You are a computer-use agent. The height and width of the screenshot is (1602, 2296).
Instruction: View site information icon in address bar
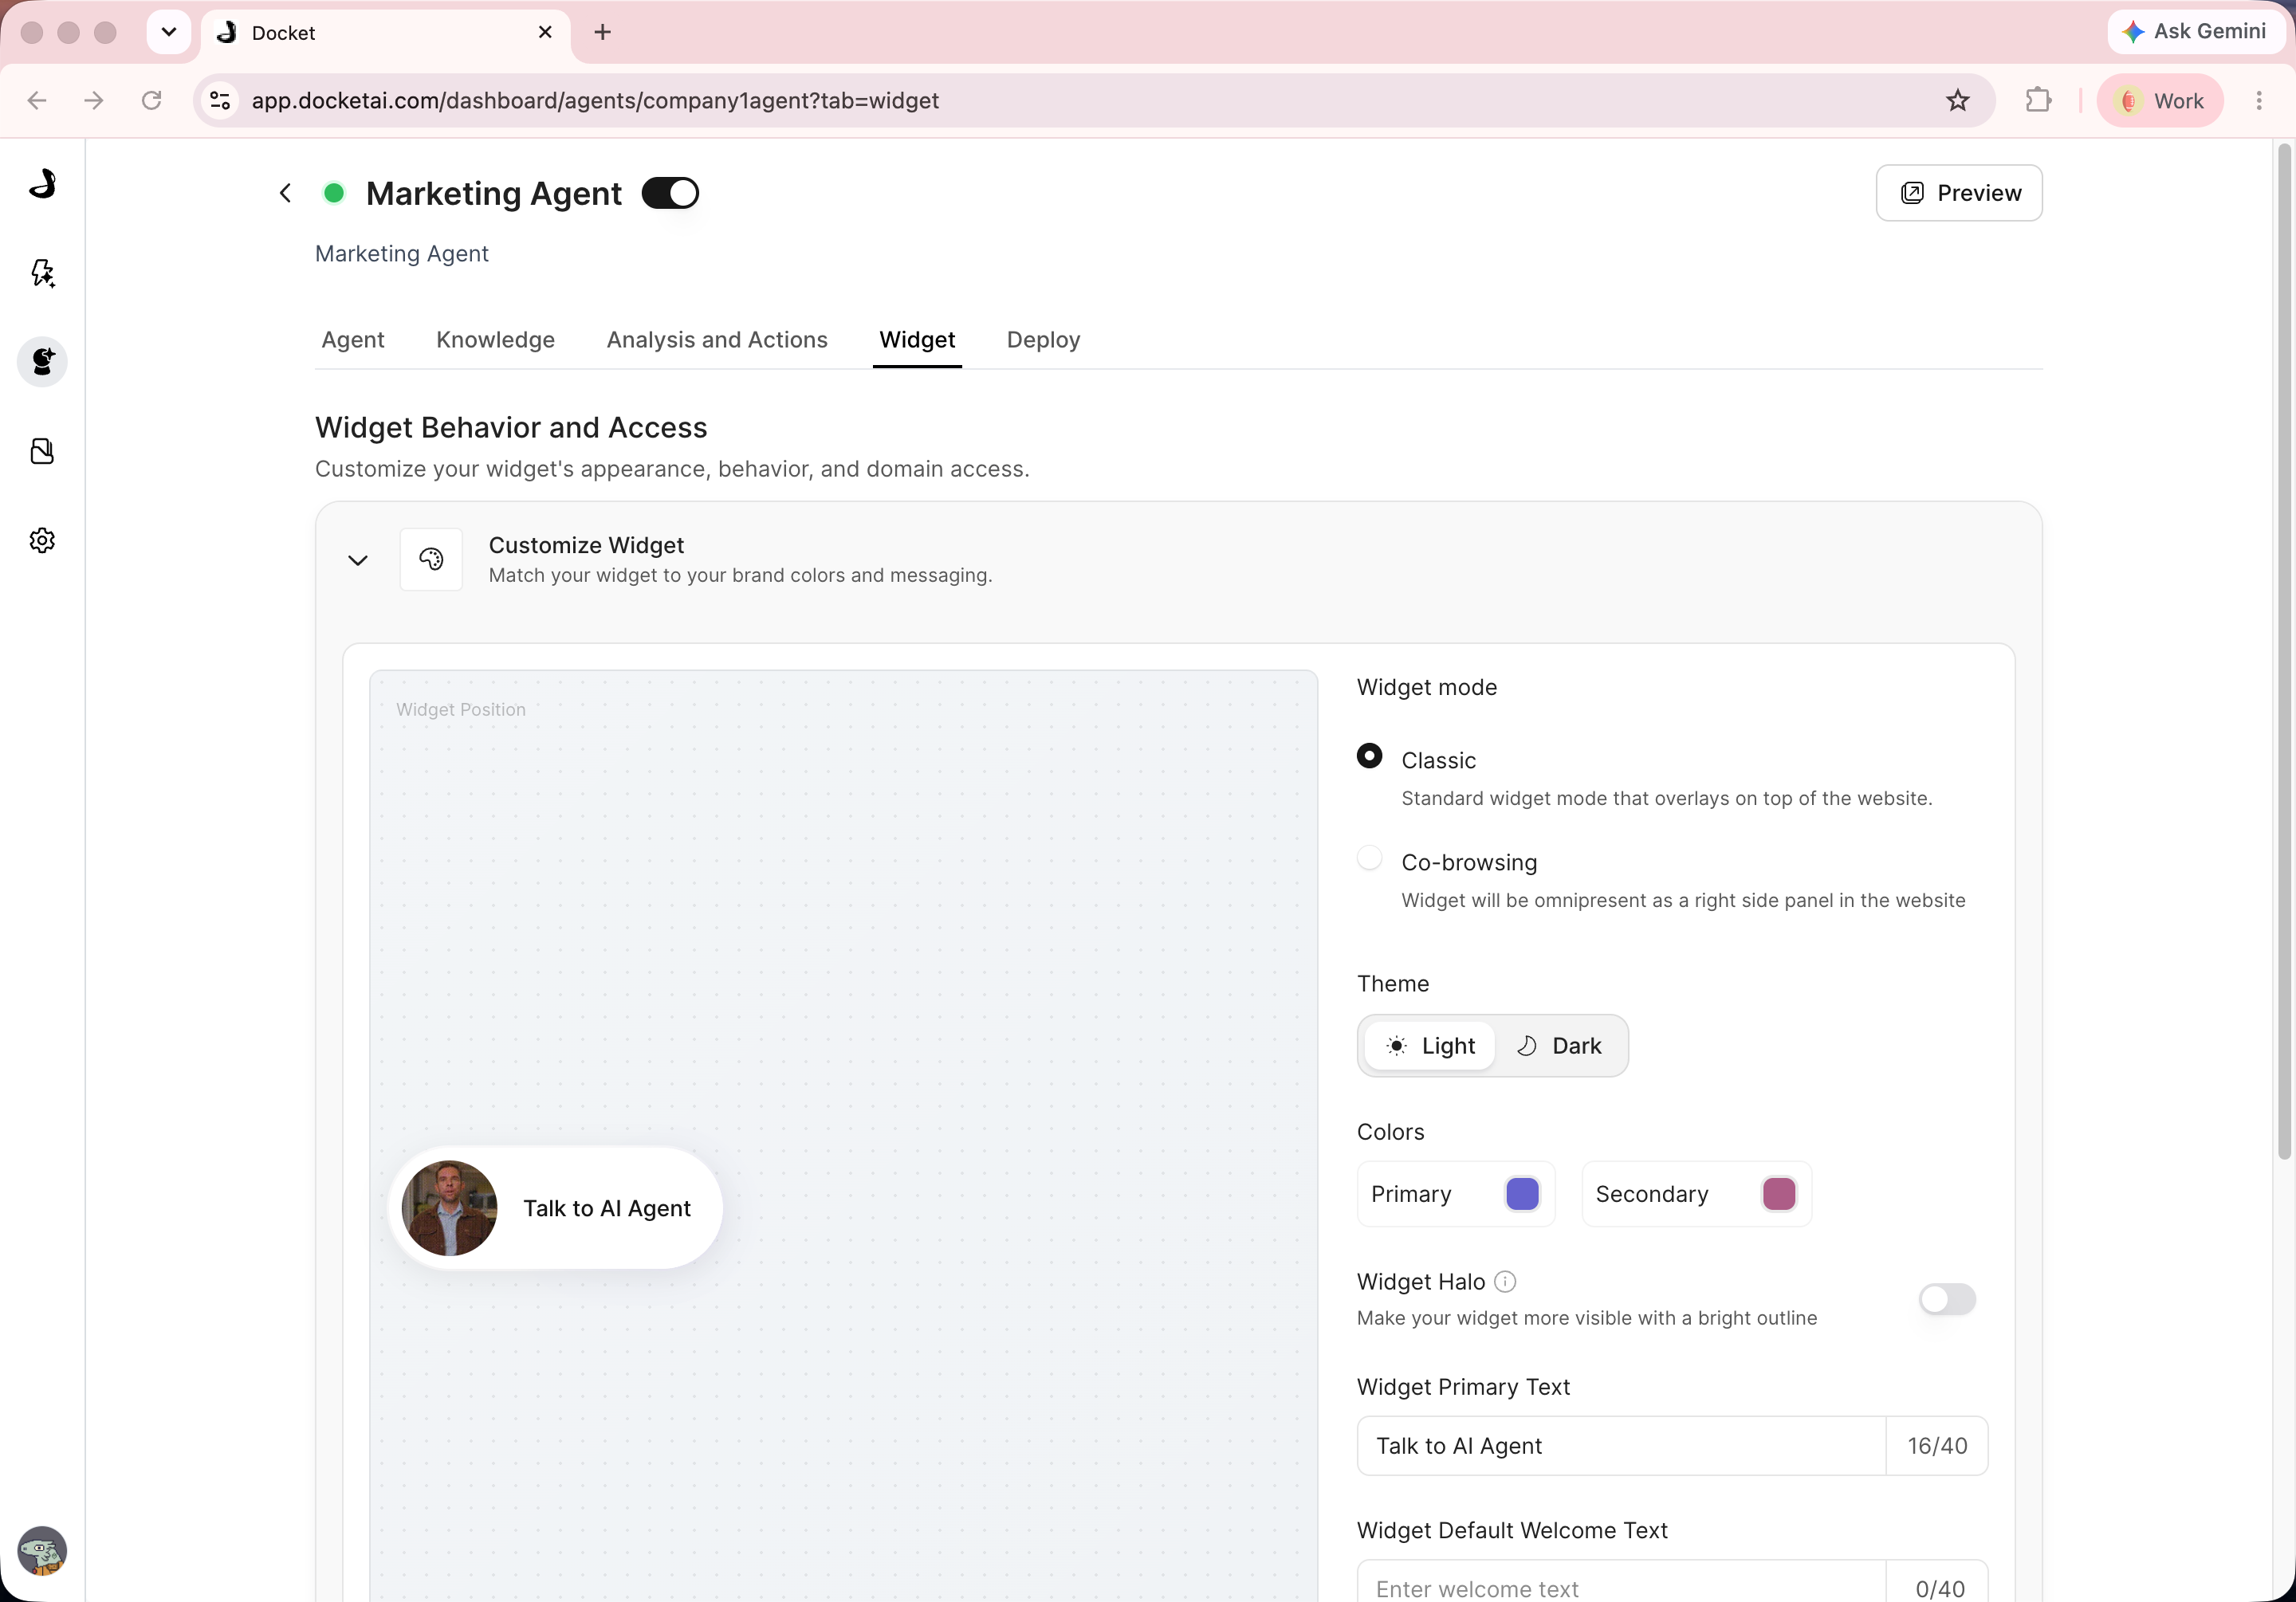click(x=220, y=100)
